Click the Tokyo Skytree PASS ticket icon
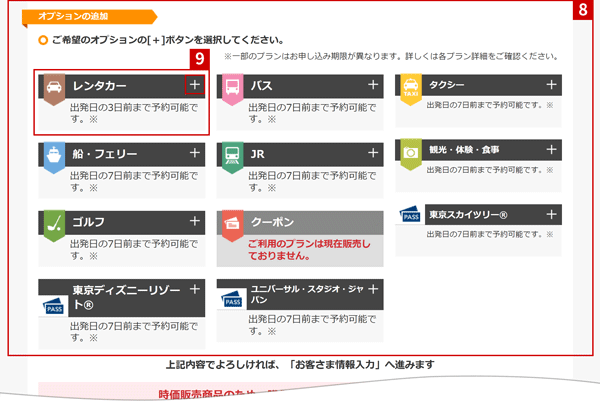This screenshot has width=600, height=406. (x=409, y=216)
